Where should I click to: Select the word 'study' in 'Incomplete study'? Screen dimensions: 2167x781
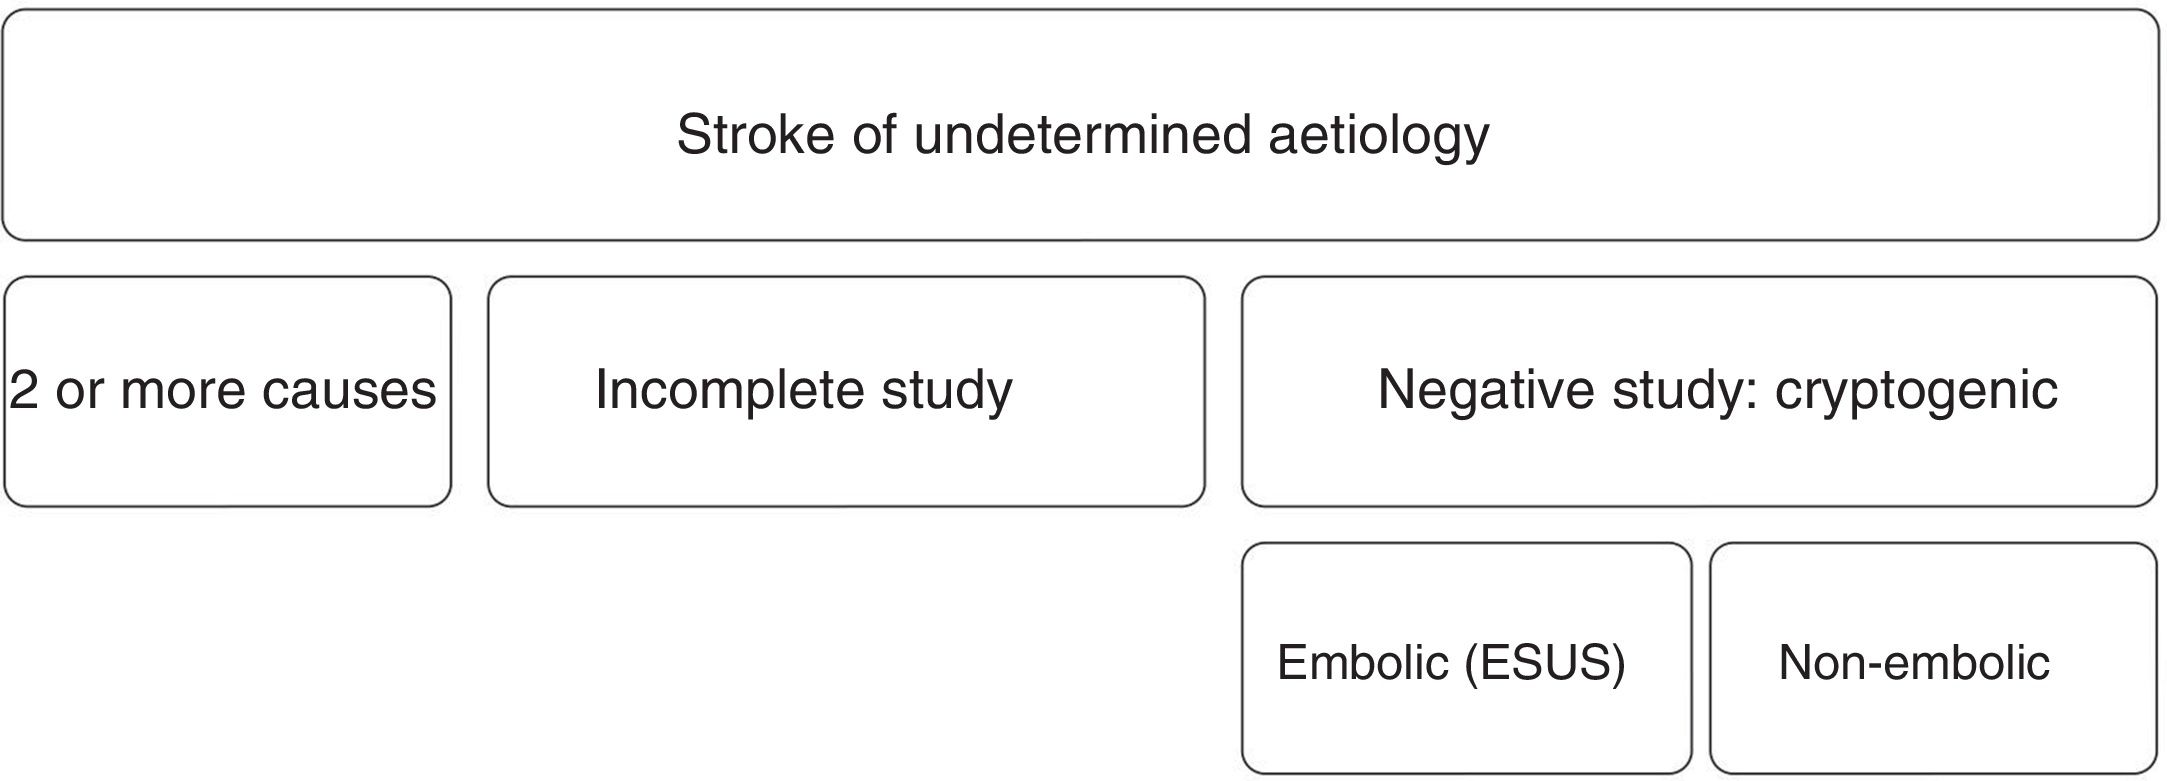click(947, 390)
